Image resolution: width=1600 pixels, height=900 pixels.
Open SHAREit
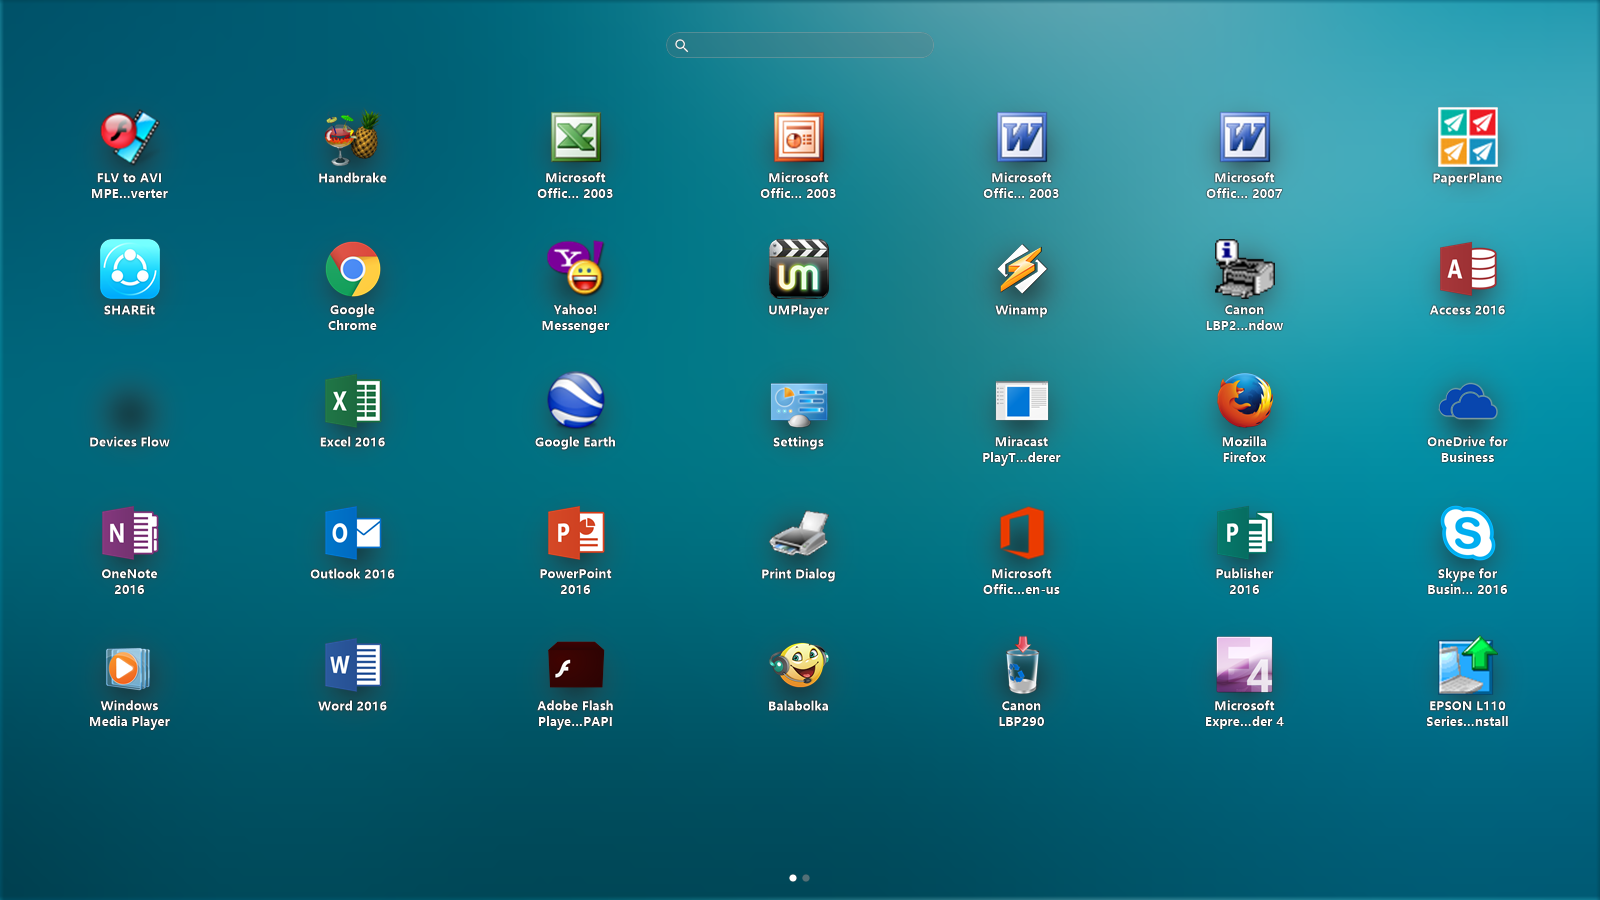(x=129, y=271)
